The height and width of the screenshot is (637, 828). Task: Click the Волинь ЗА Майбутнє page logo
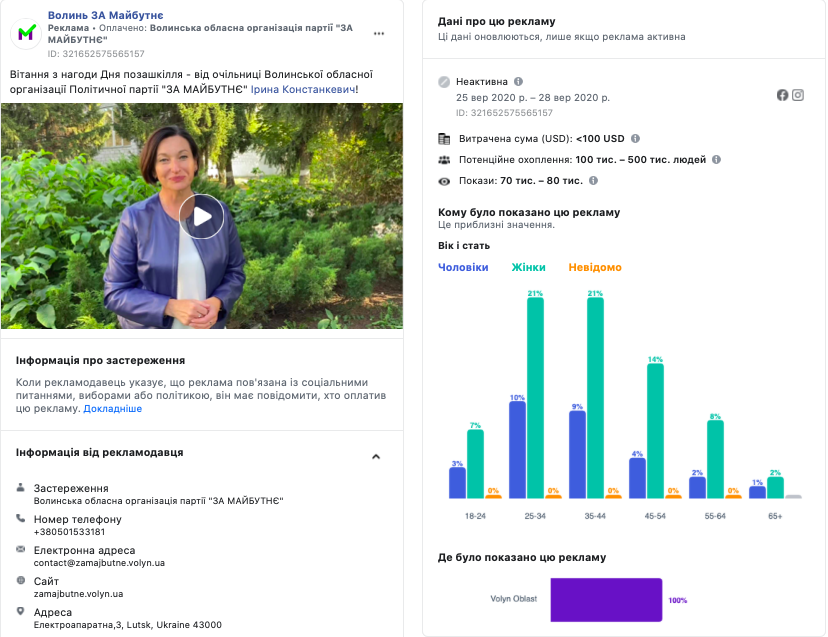pos(26,35)
